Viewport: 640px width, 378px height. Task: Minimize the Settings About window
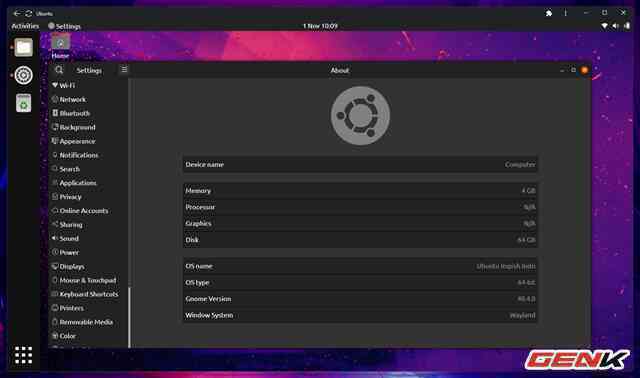(562, 70)
